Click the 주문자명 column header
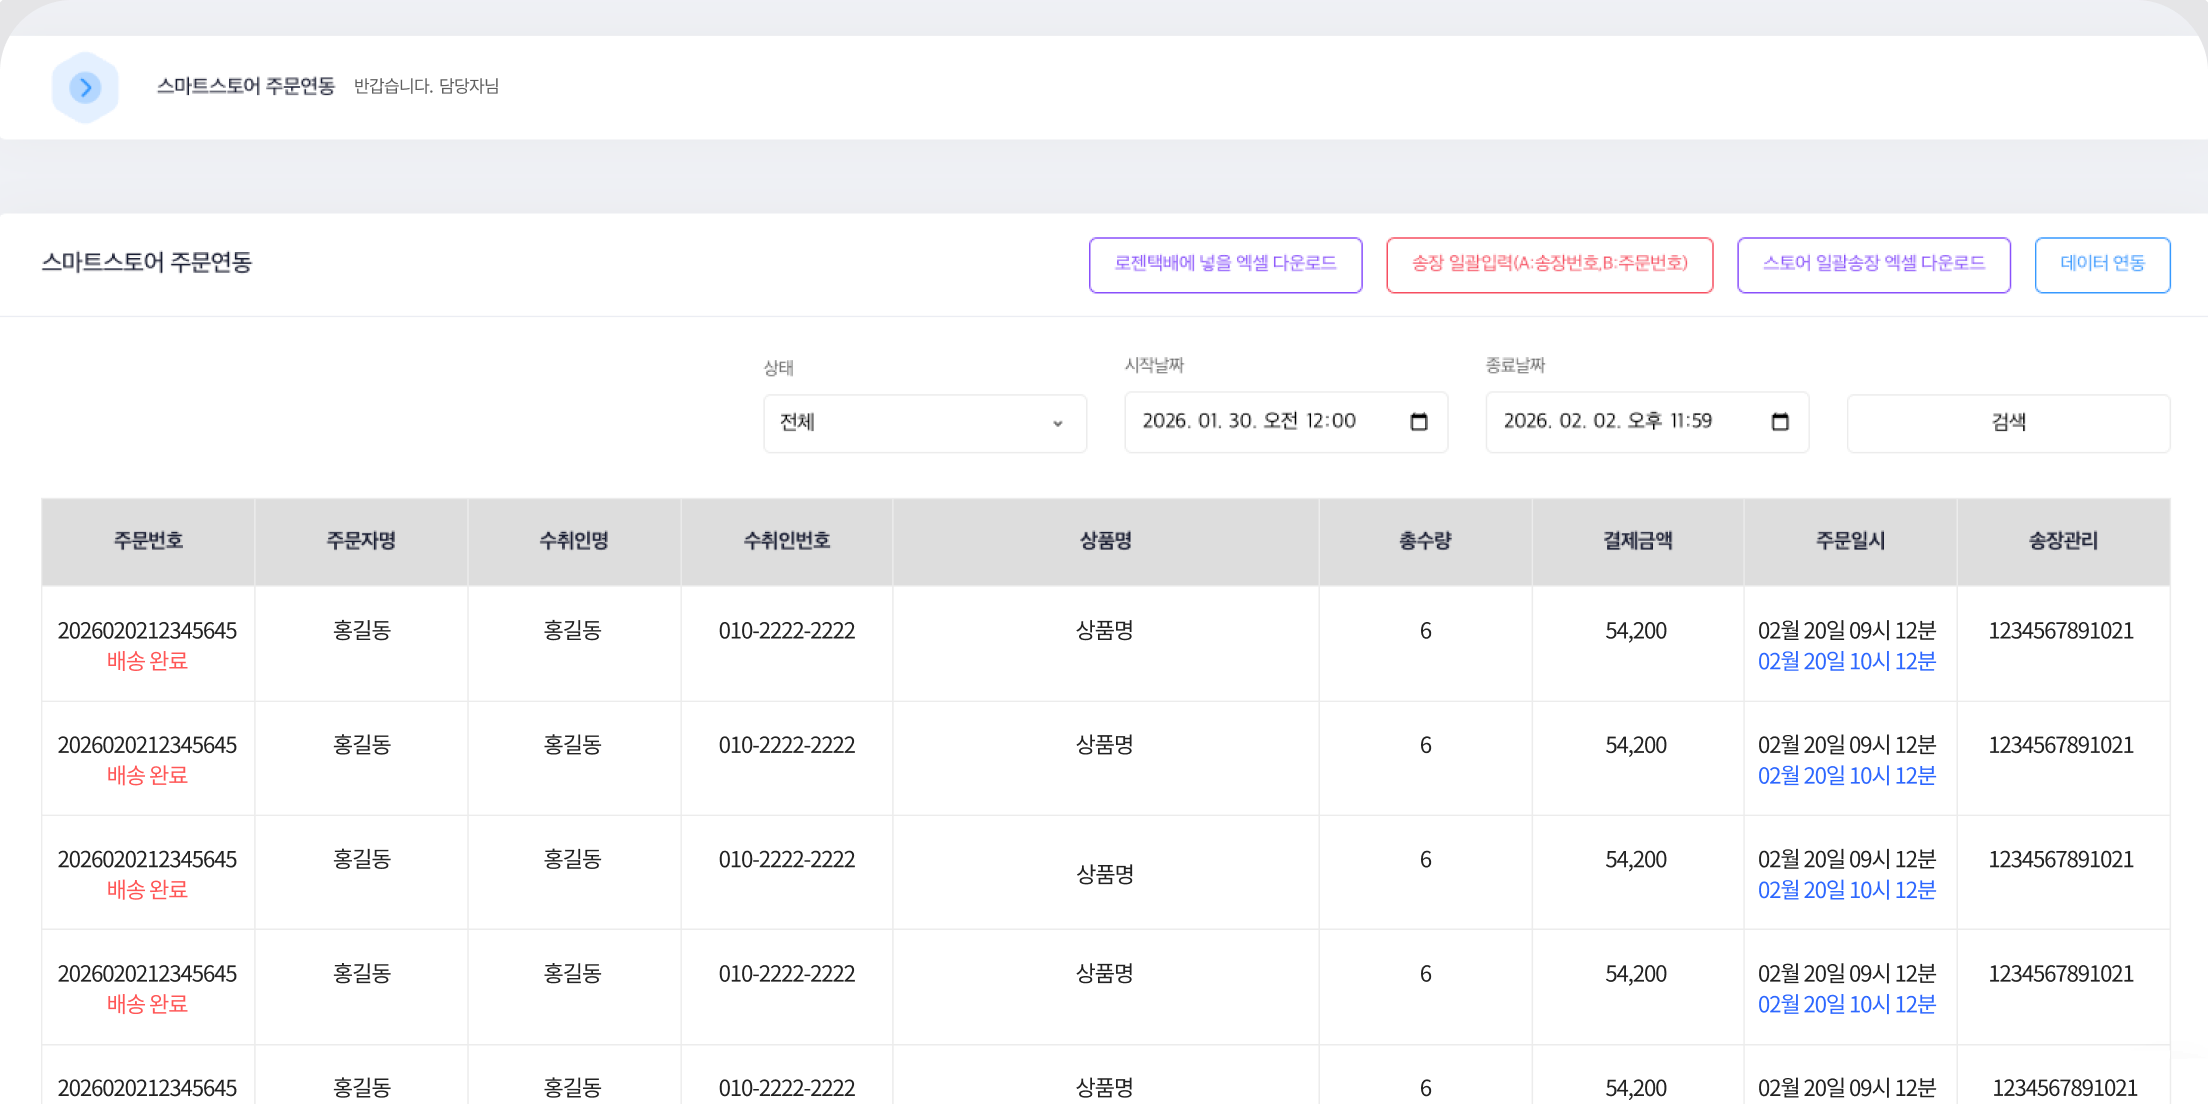Screen dimensions: 2208x1104 (x=361, y=541)
